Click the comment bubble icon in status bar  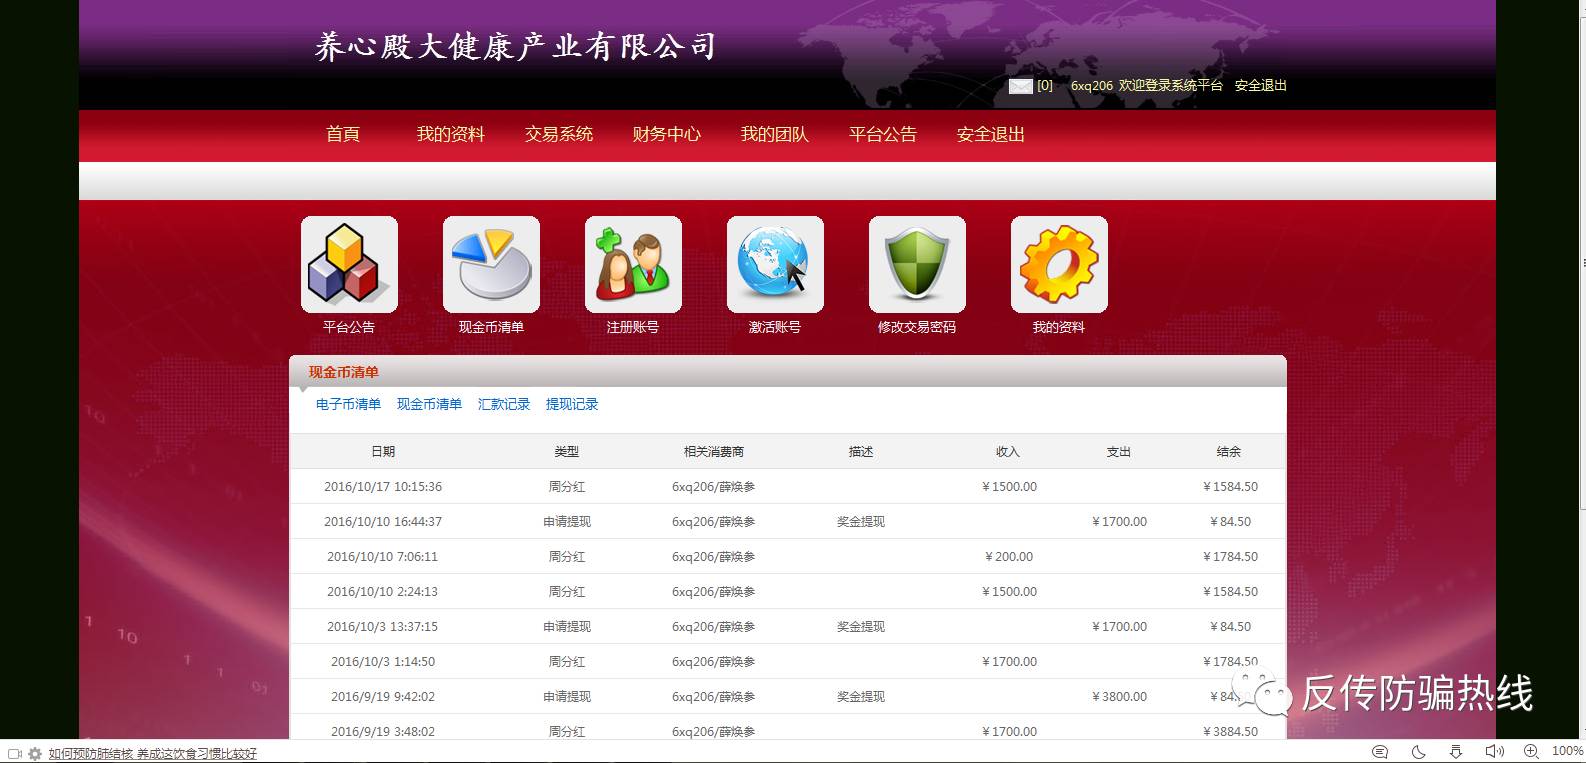[1380, 751]
